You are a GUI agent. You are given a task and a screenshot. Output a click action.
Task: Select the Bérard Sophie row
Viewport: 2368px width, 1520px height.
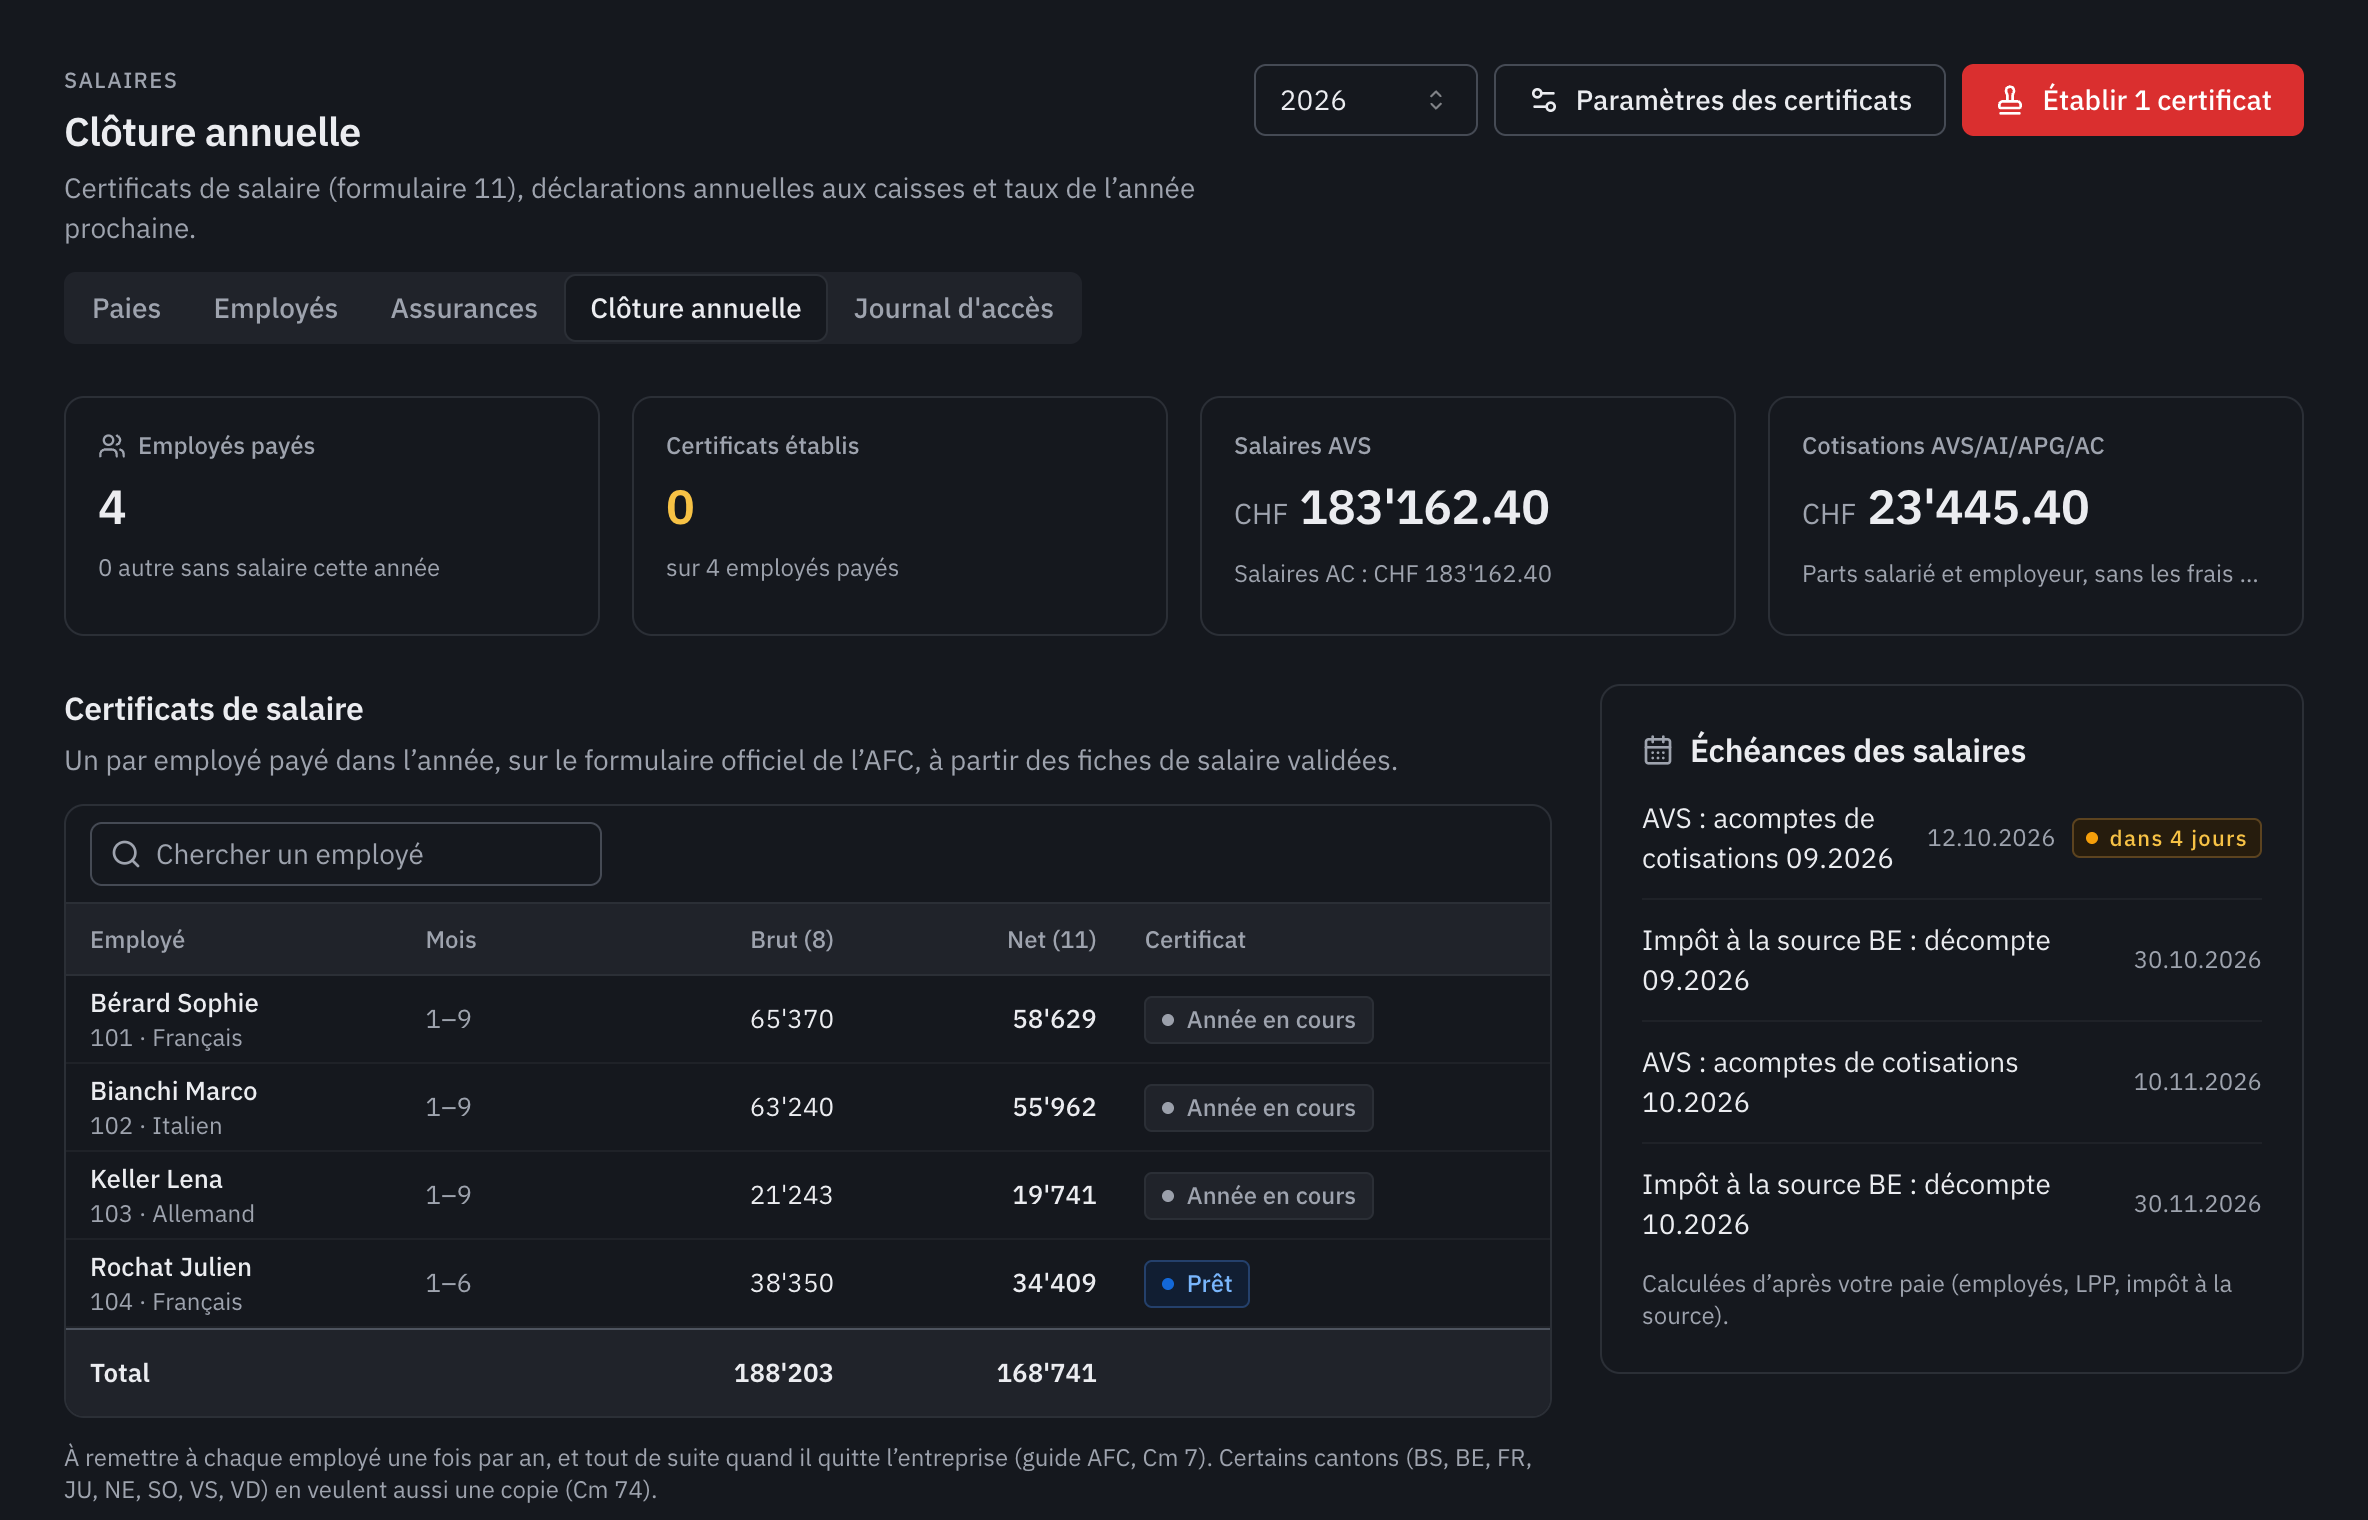tap(808, 1019)
